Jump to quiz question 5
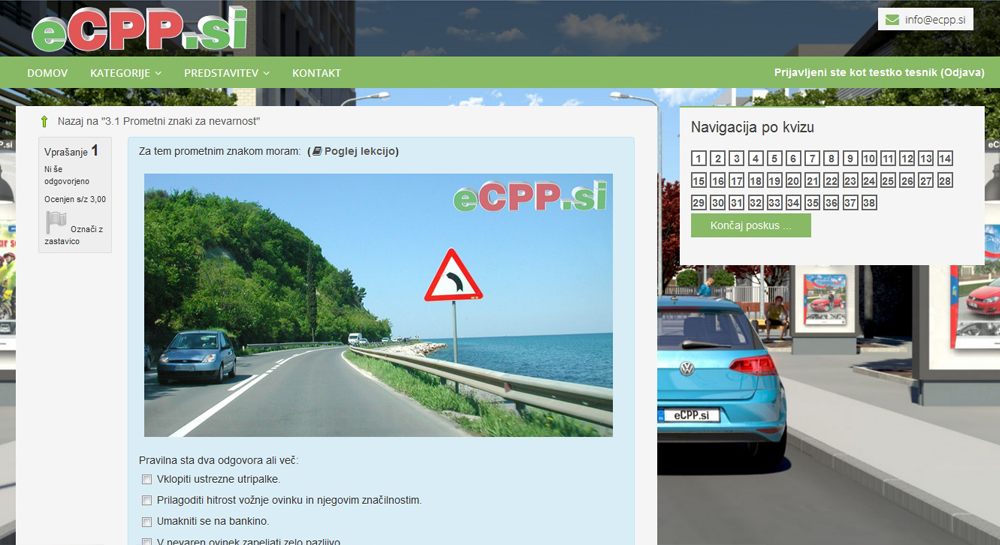This screenshot has width=1000, height=545. coord(774,158)
